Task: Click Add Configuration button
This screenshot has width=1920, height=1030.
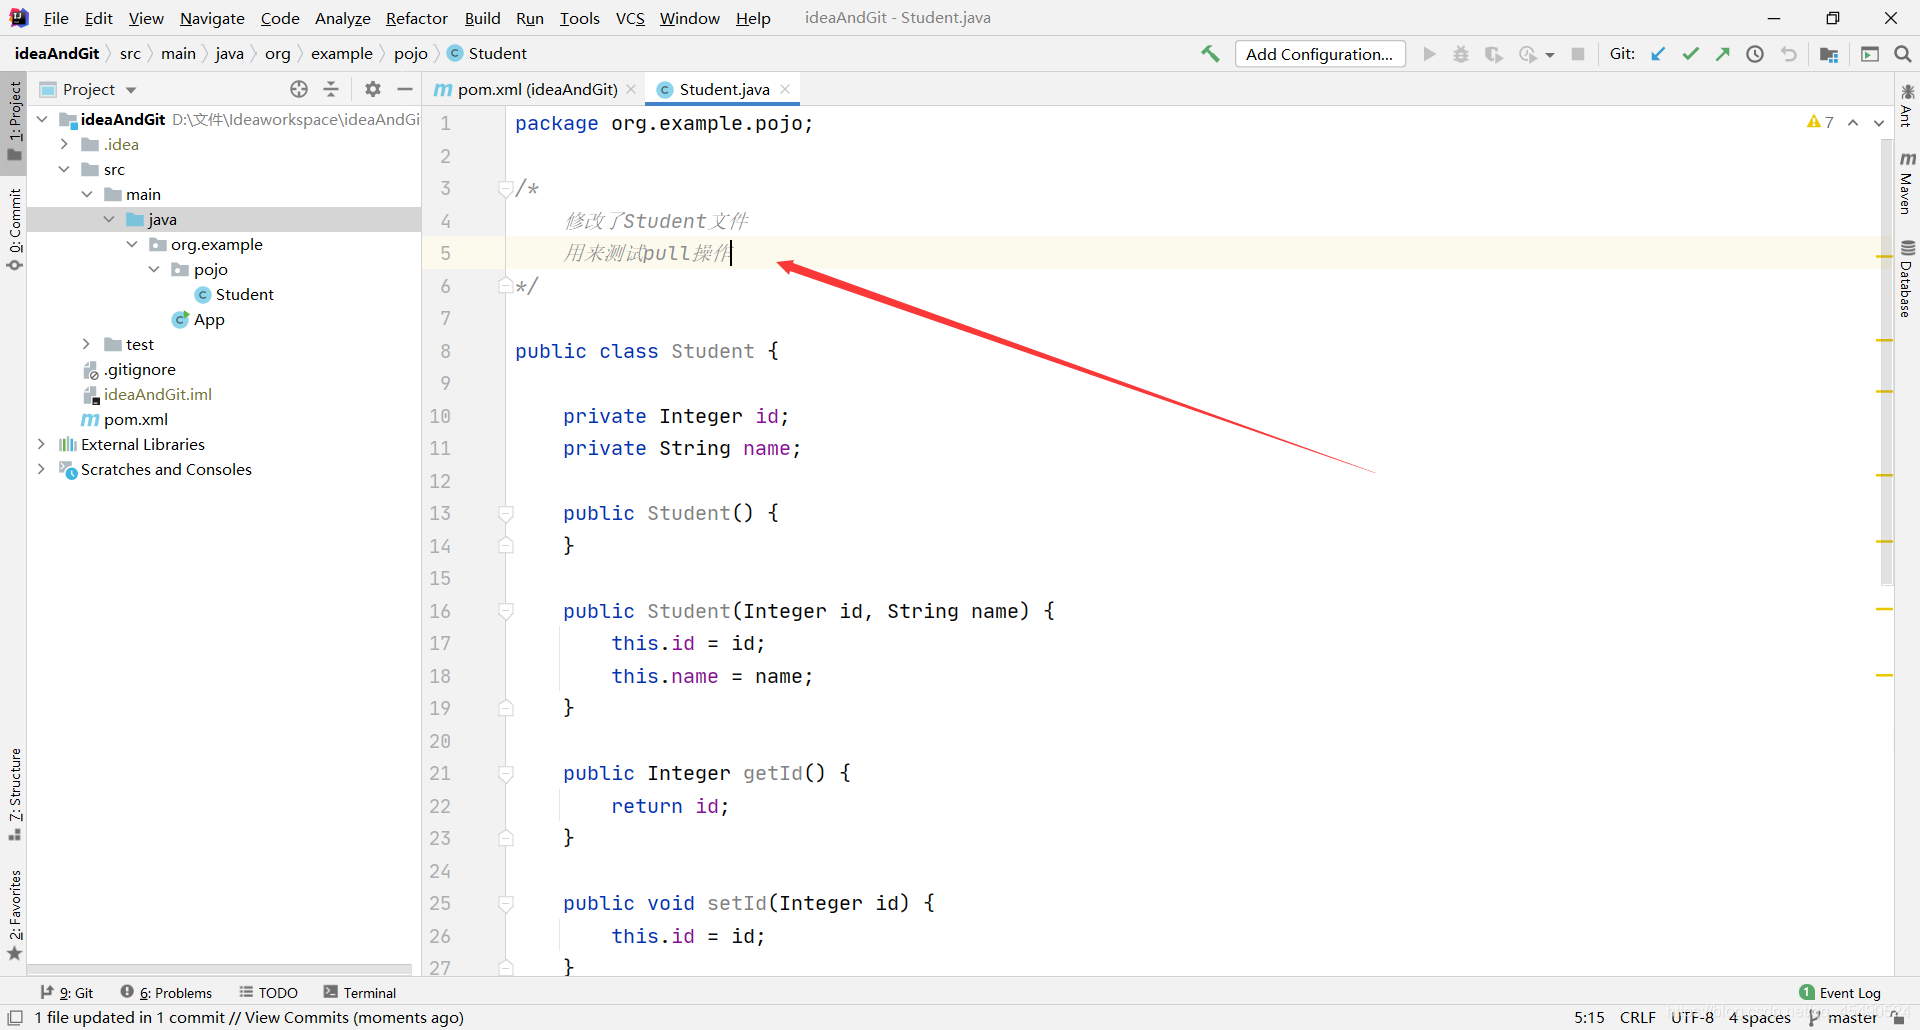Action: click(x=1320, y=54)
